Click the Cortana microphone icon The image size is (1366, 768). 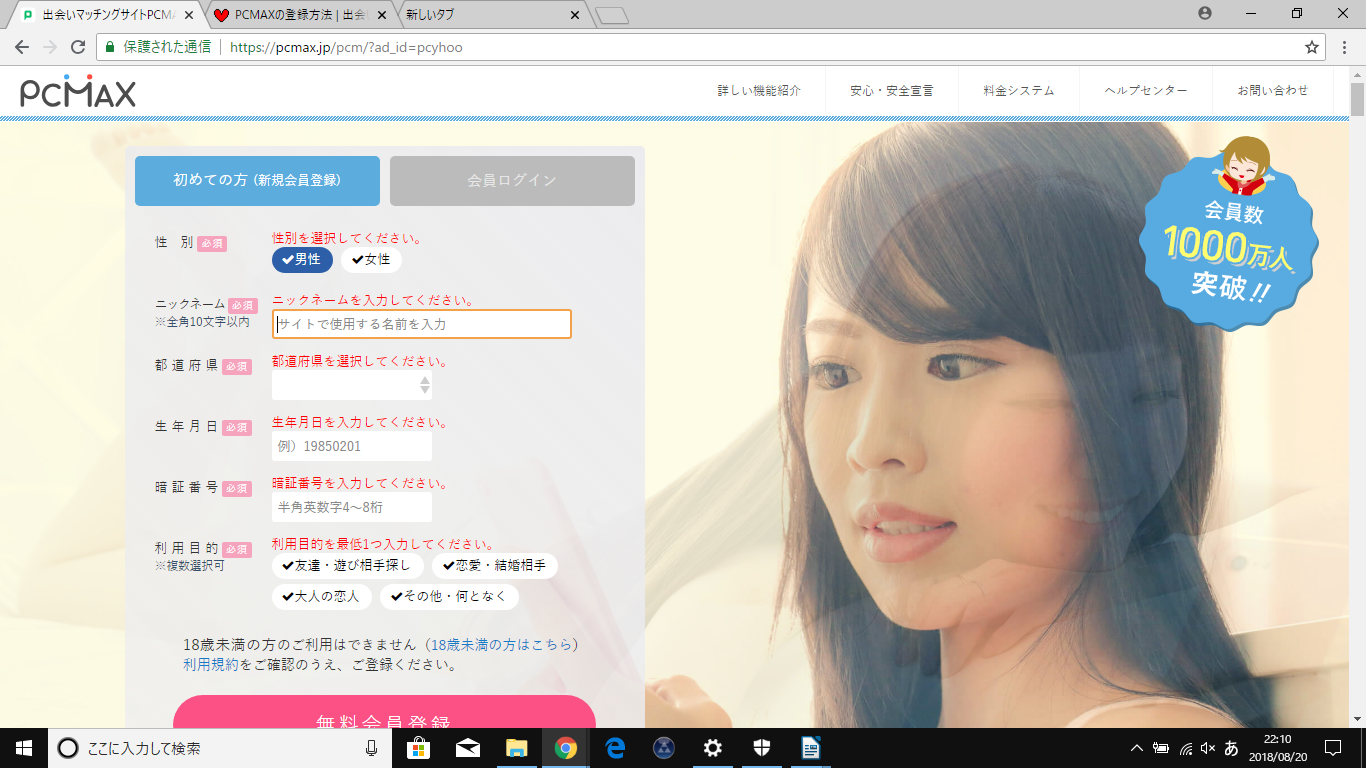(372, 748)
